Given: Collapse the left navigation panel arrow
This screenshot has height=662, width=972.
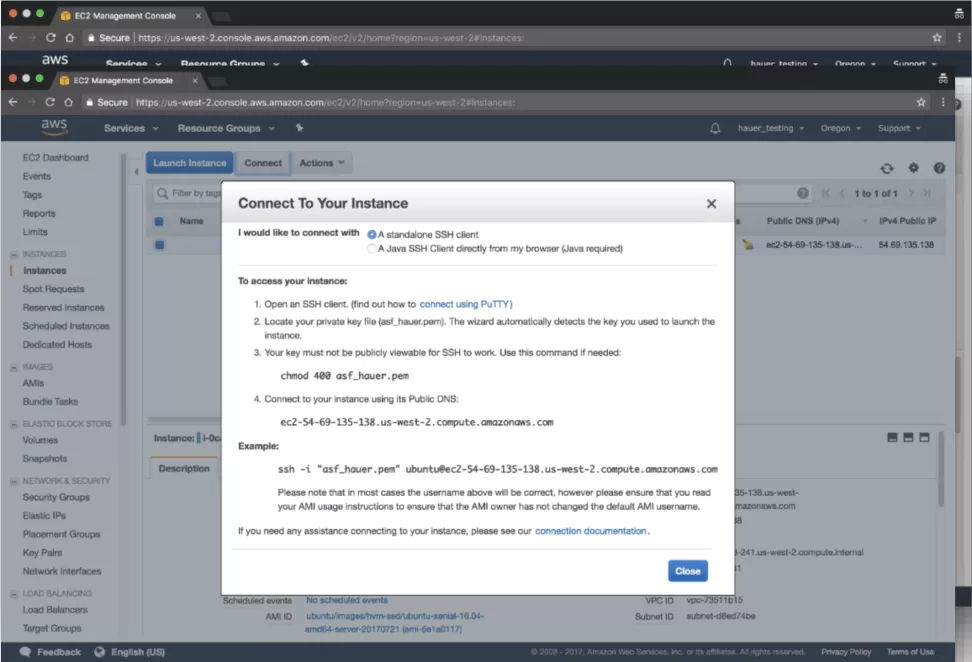Looking at the screenshot, I should 136,172.
